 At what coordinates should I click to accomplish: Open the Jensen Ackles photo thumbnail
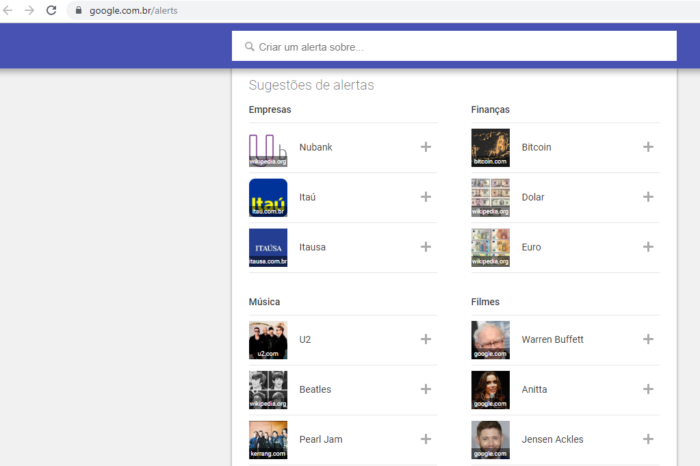(x=490, y=440)
